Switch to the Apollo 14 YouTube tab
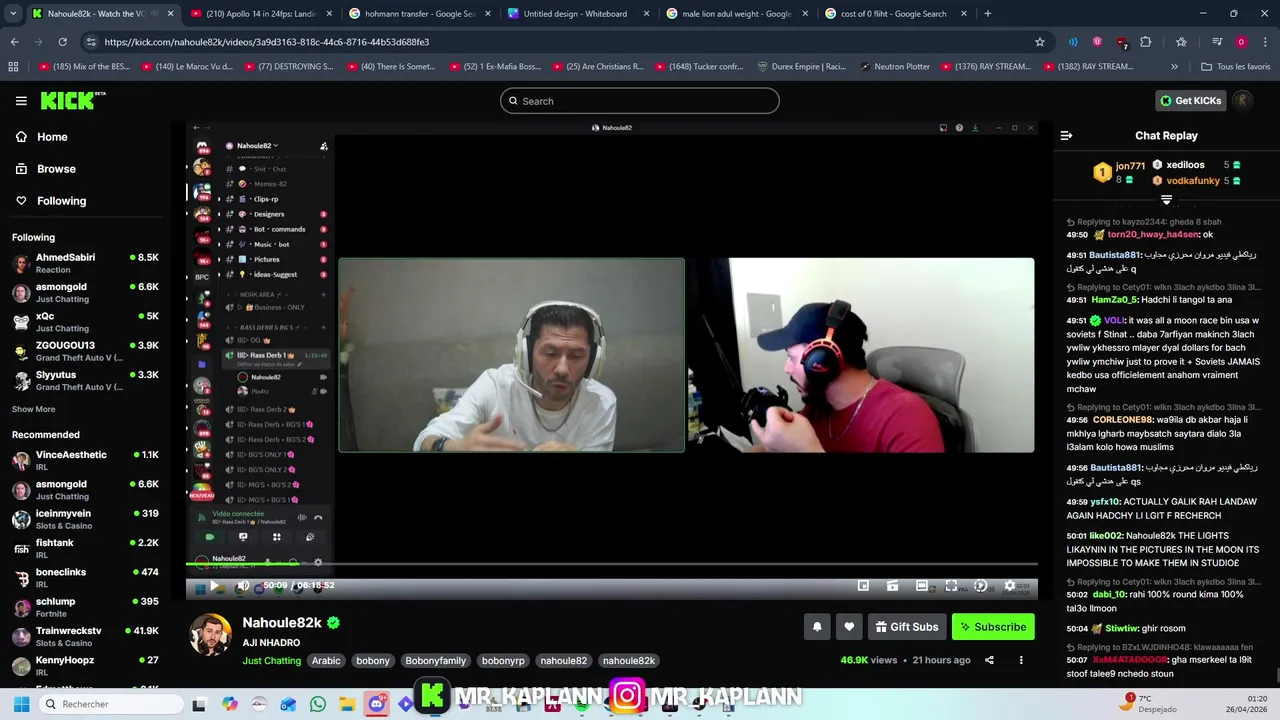Viewport: 1280px width, 720px height. click(x=259, y=14)
